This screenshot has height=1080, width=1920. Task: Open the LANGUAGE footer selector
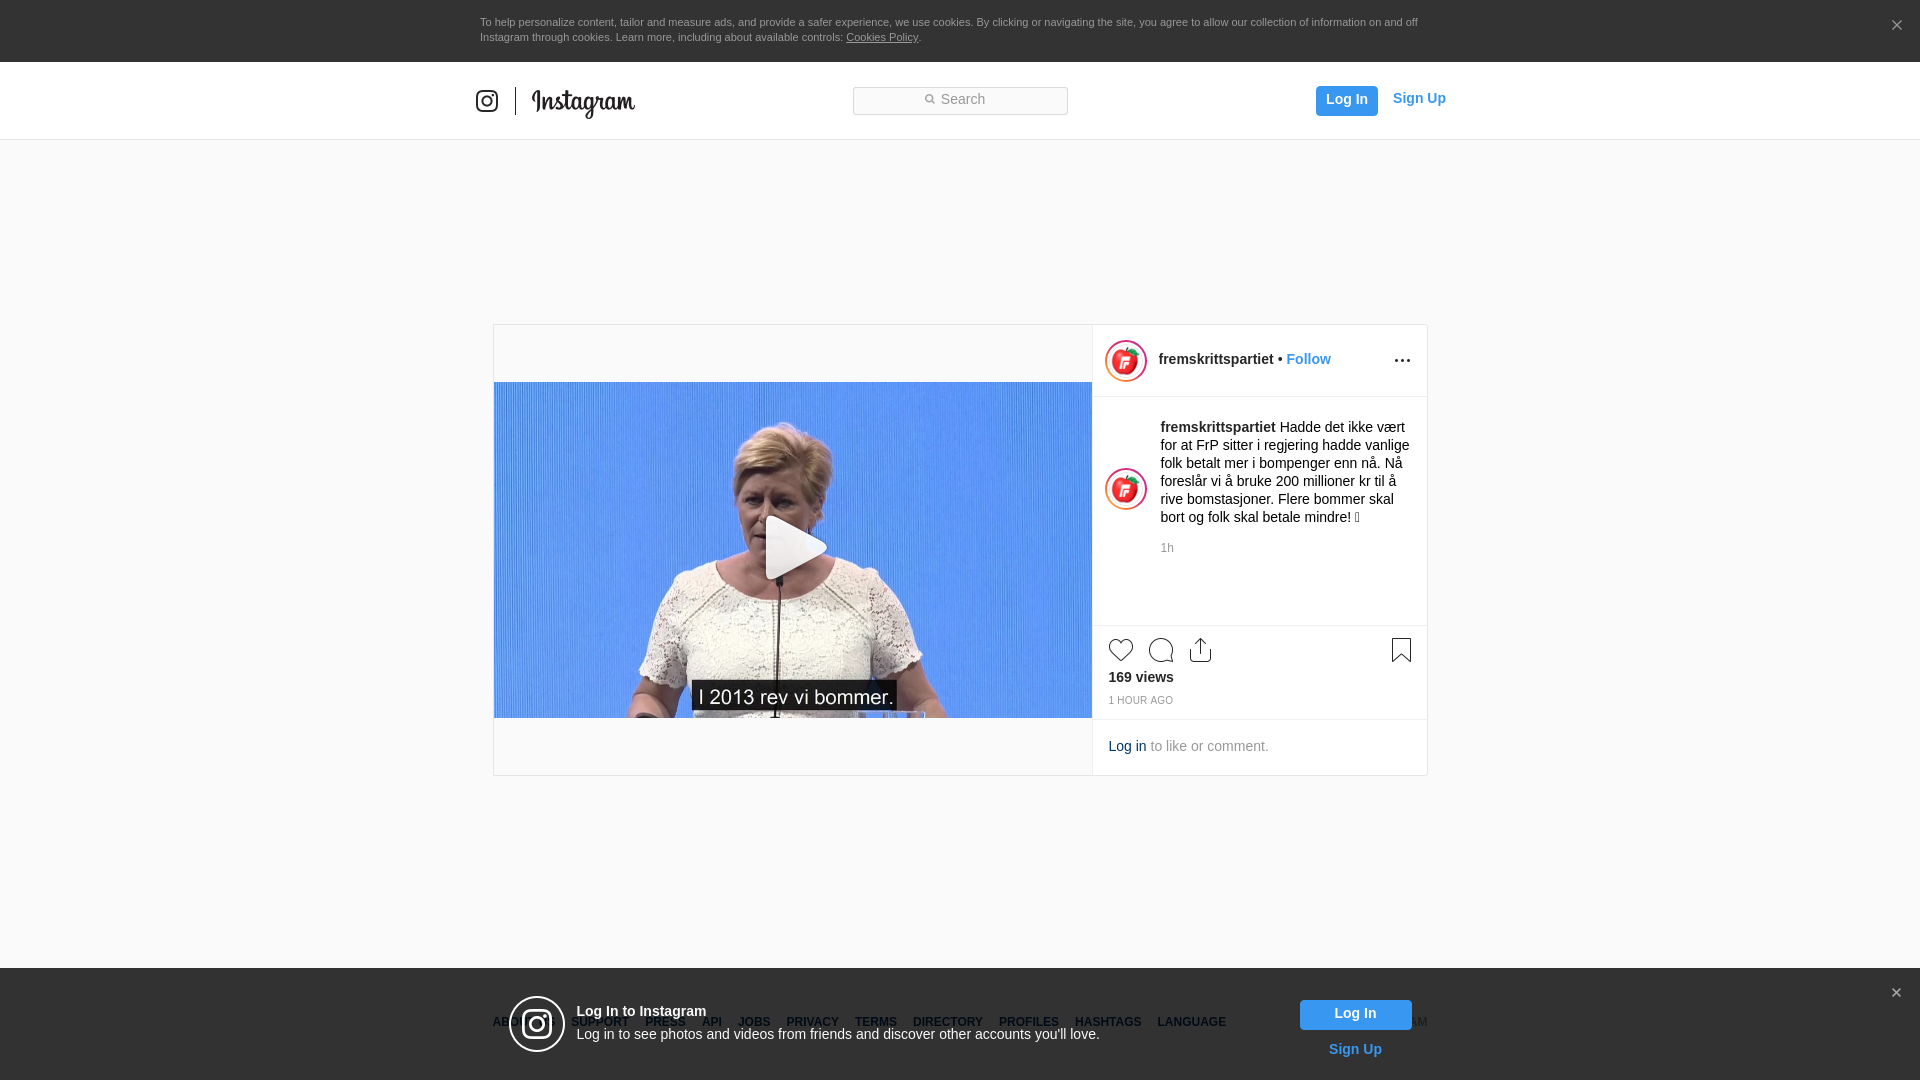point(1192,1022)
